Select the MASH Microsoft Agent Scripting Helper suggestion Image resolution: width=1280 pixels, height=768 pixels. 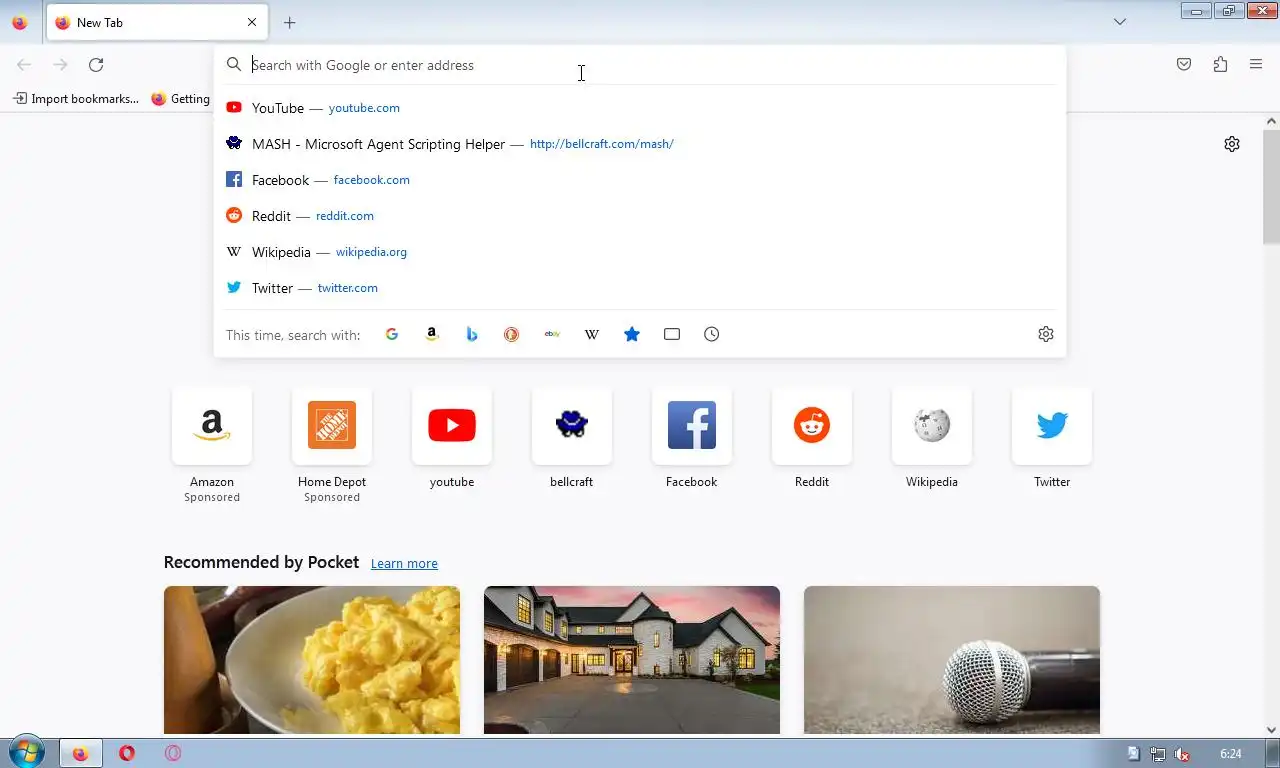coord(640,144)
